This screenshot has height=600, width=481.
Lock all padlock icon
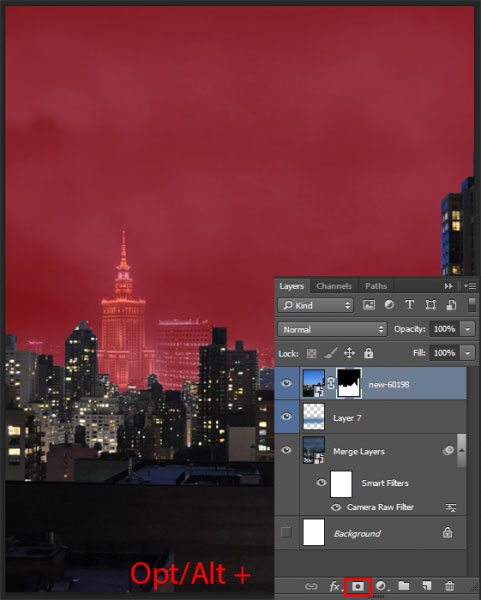(368, 353)
